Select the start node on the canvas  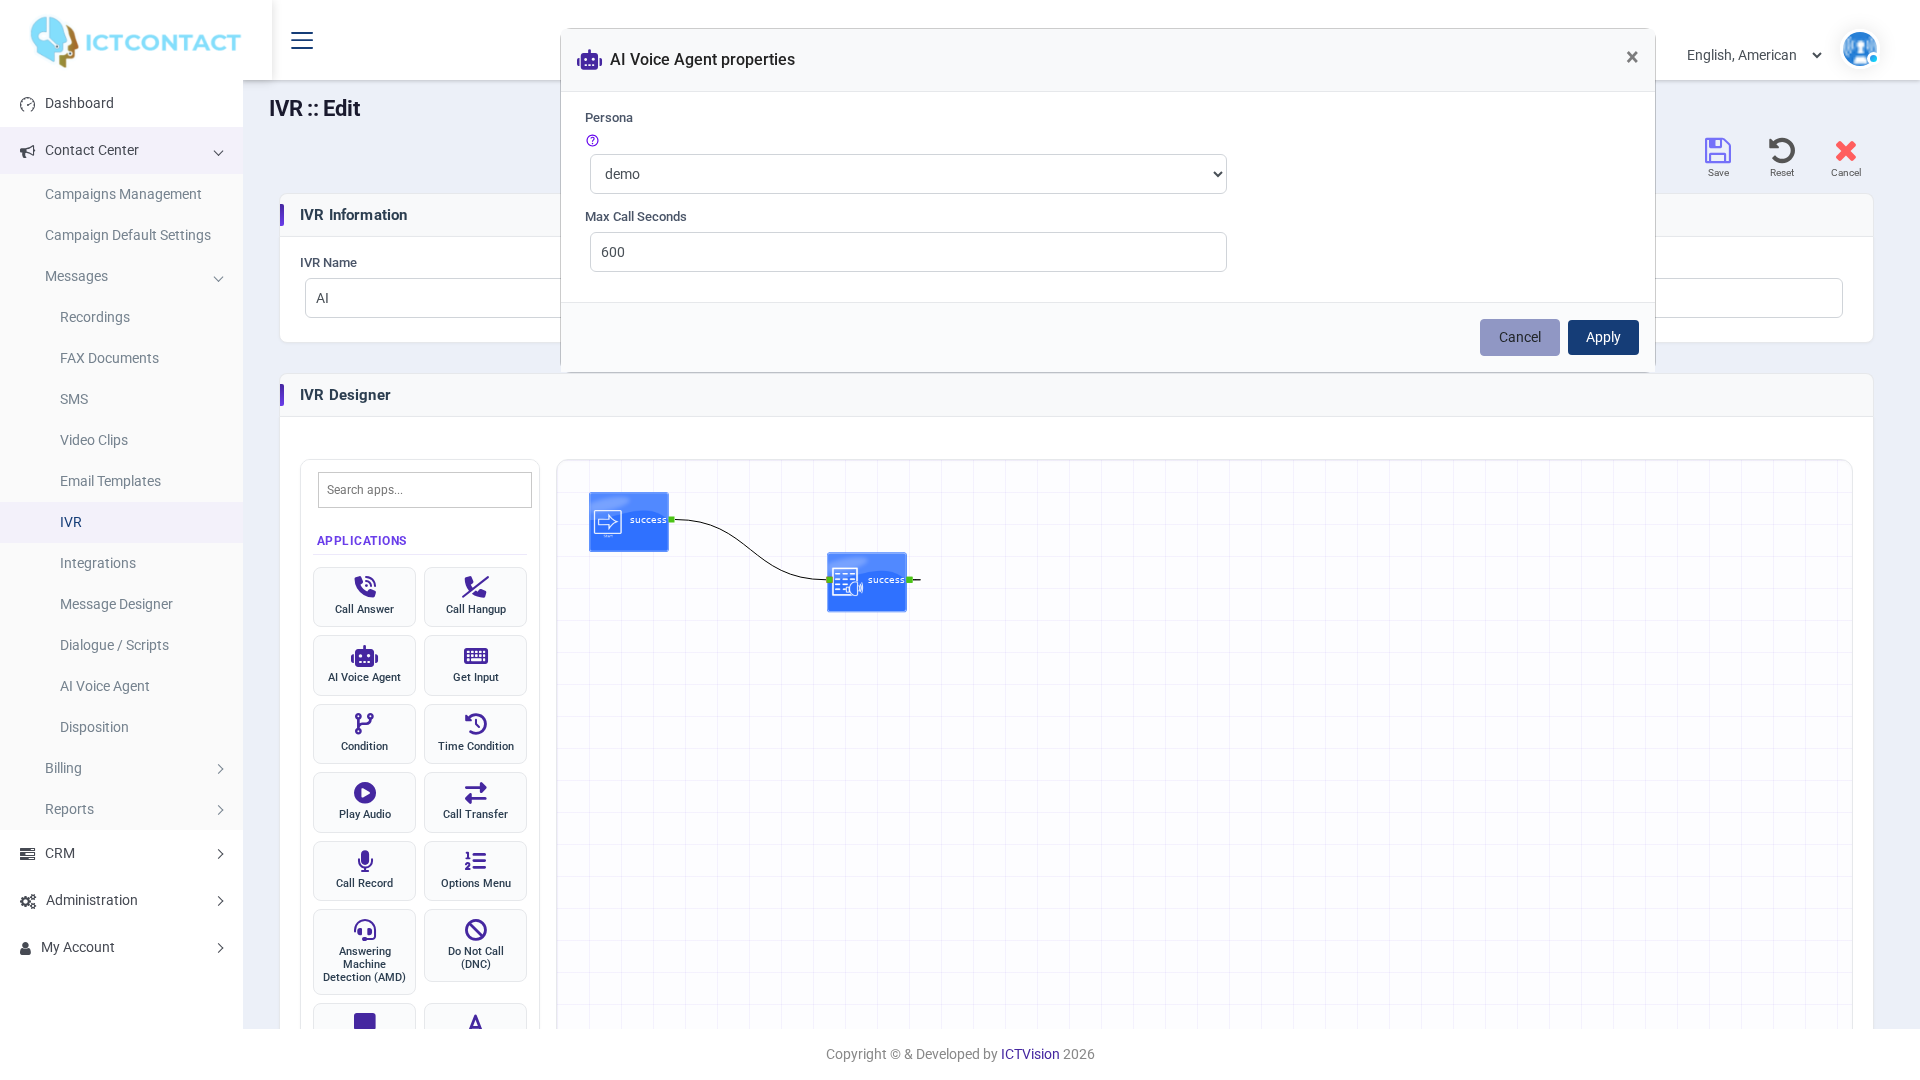point(628,522)
